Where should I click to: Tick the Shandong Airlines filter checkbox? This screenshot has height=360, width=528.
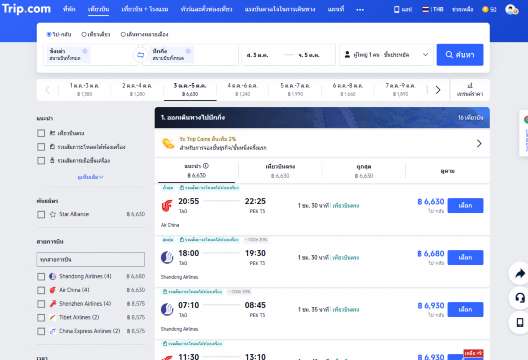pos(41,276)
